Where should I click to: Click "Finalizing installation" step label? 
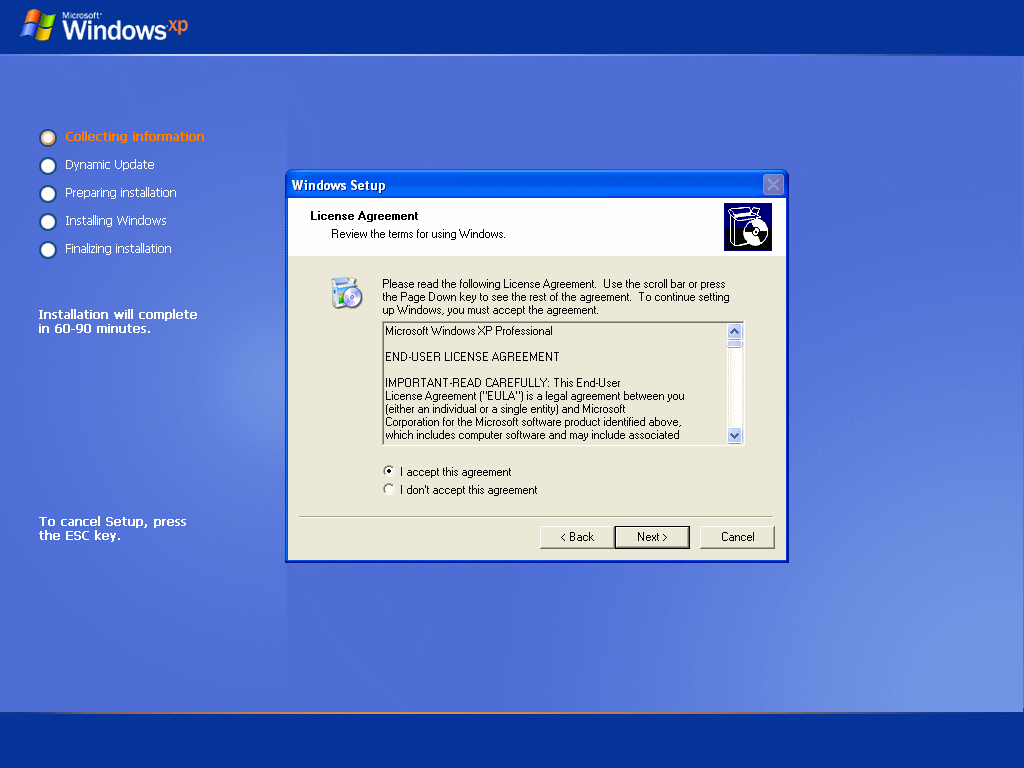click(118, 249)
